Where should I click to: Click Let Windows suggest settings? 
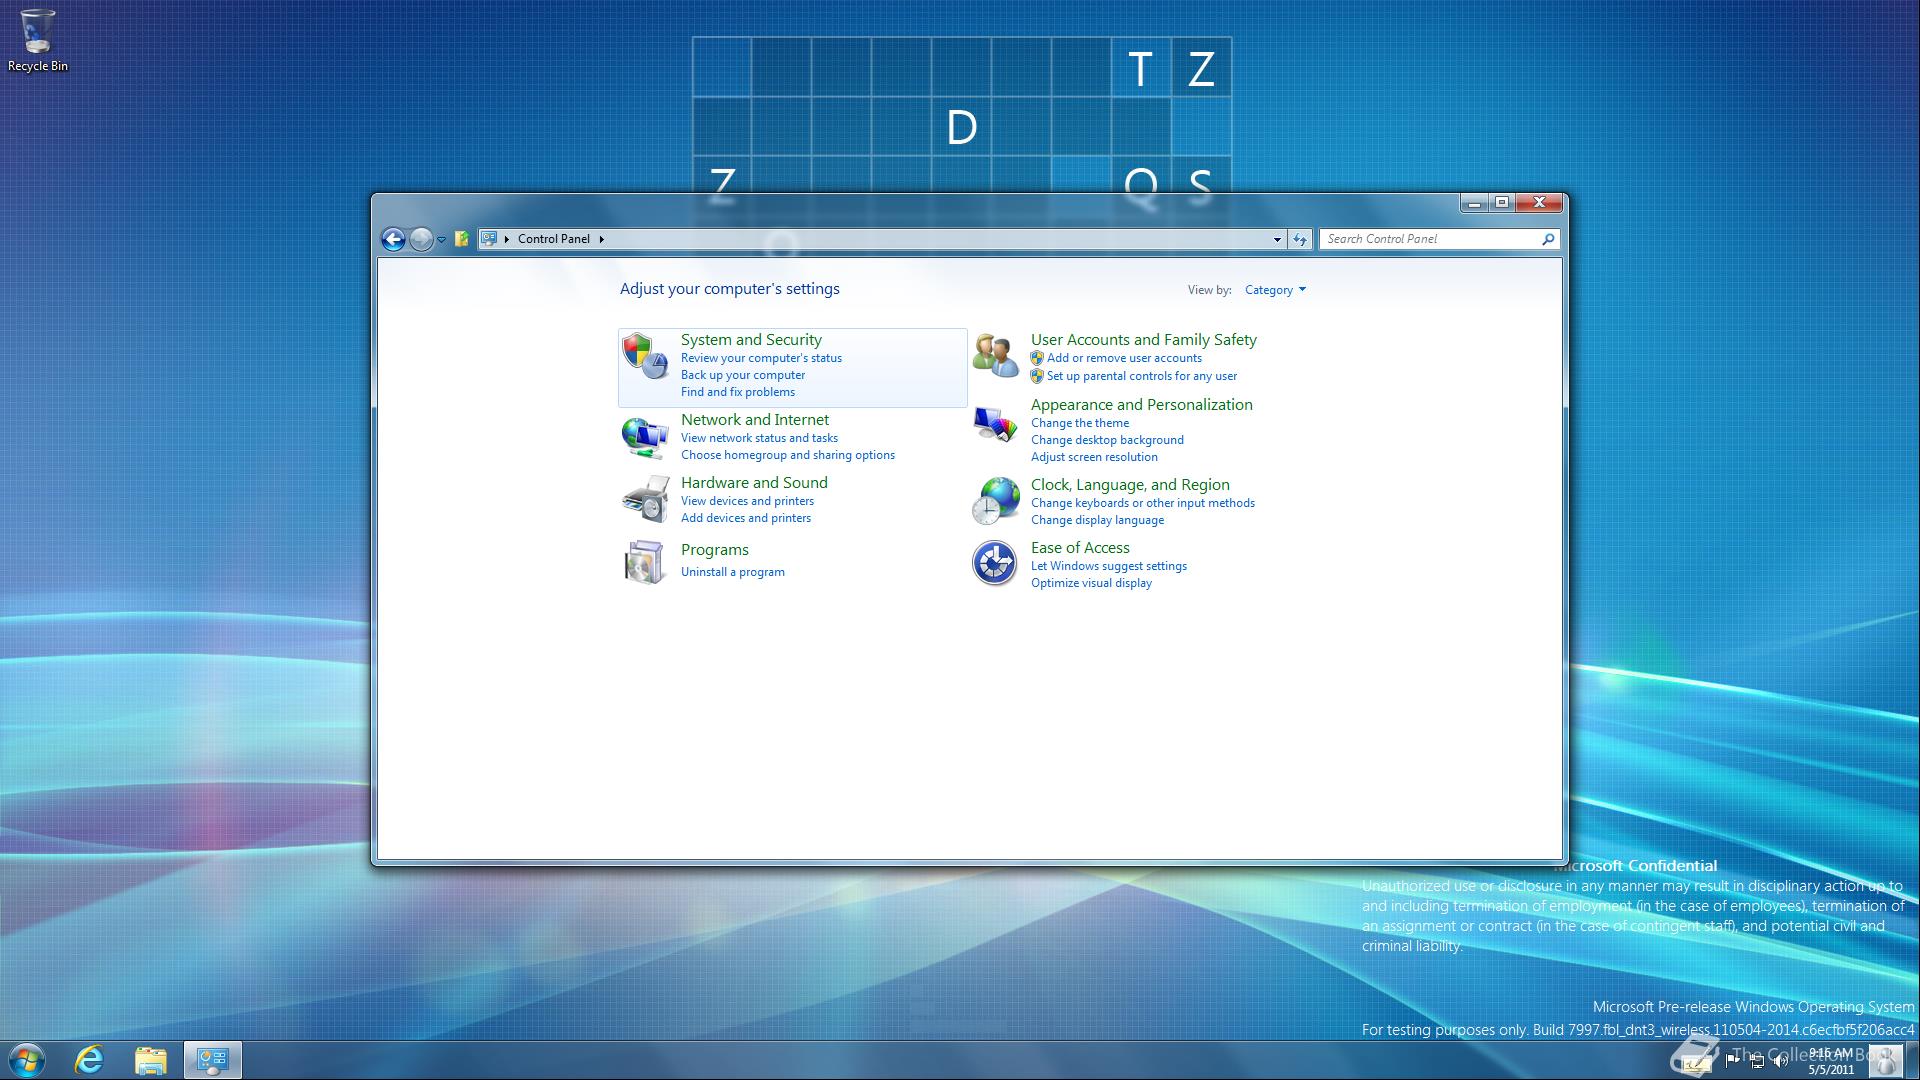1109,566
